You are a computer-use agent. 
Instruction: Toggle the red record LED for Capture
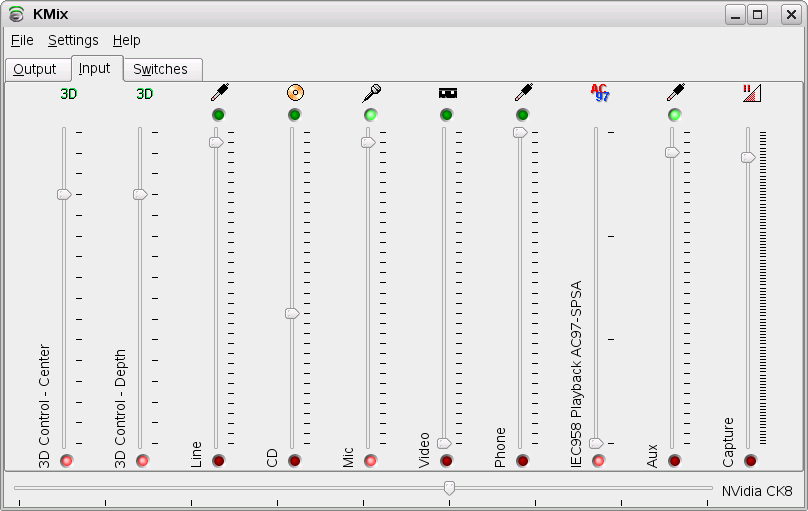pos(750,461)
